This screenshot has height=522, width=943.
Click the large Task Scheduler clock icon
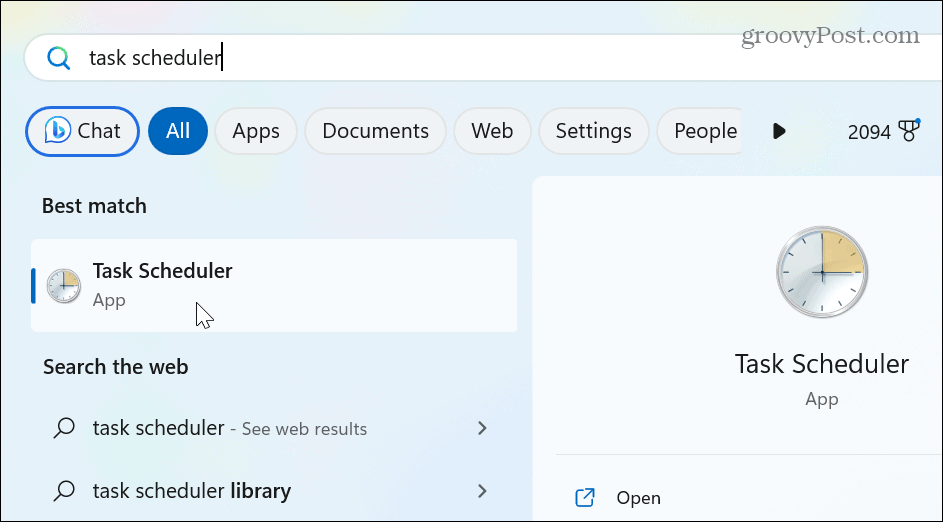point(822,272)
